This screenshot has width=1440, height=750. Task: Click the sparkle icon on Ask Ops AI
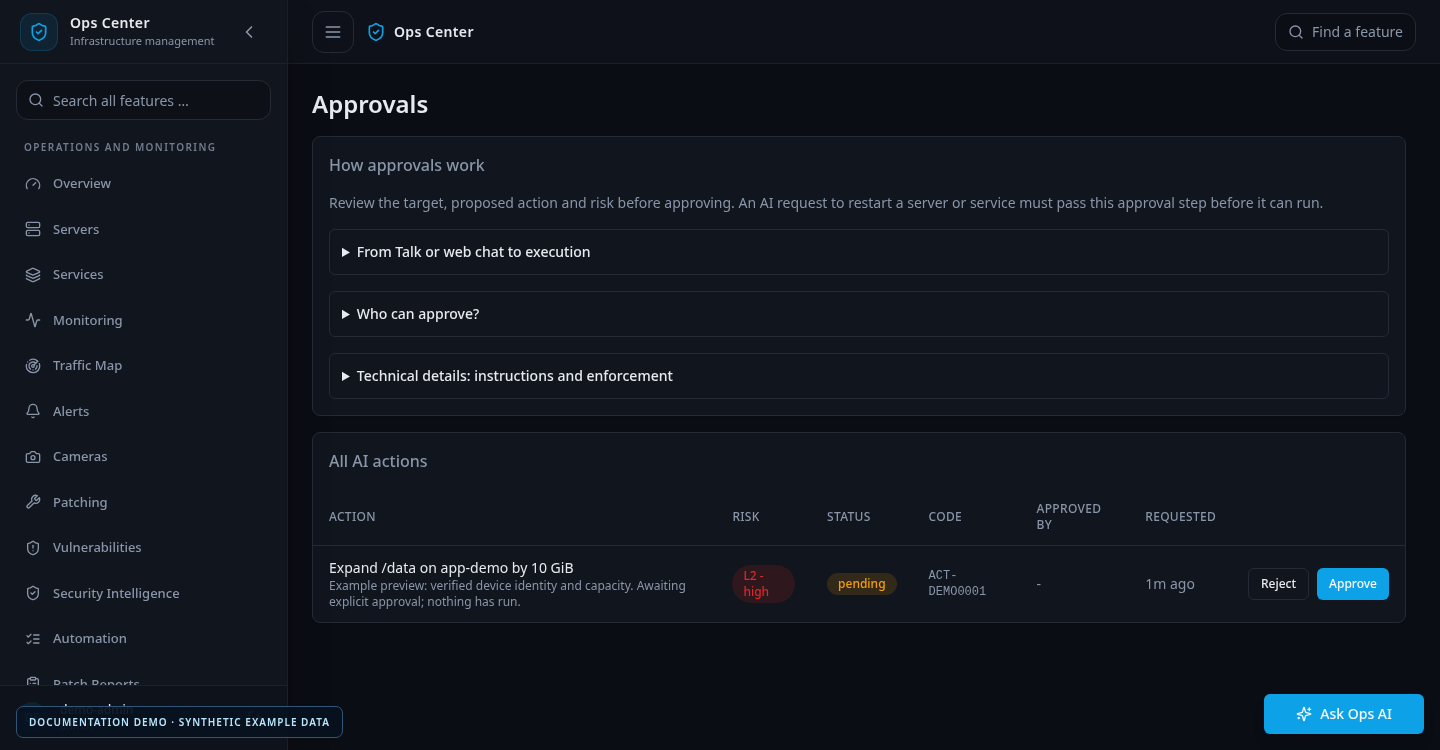[x=1304, y=714]
